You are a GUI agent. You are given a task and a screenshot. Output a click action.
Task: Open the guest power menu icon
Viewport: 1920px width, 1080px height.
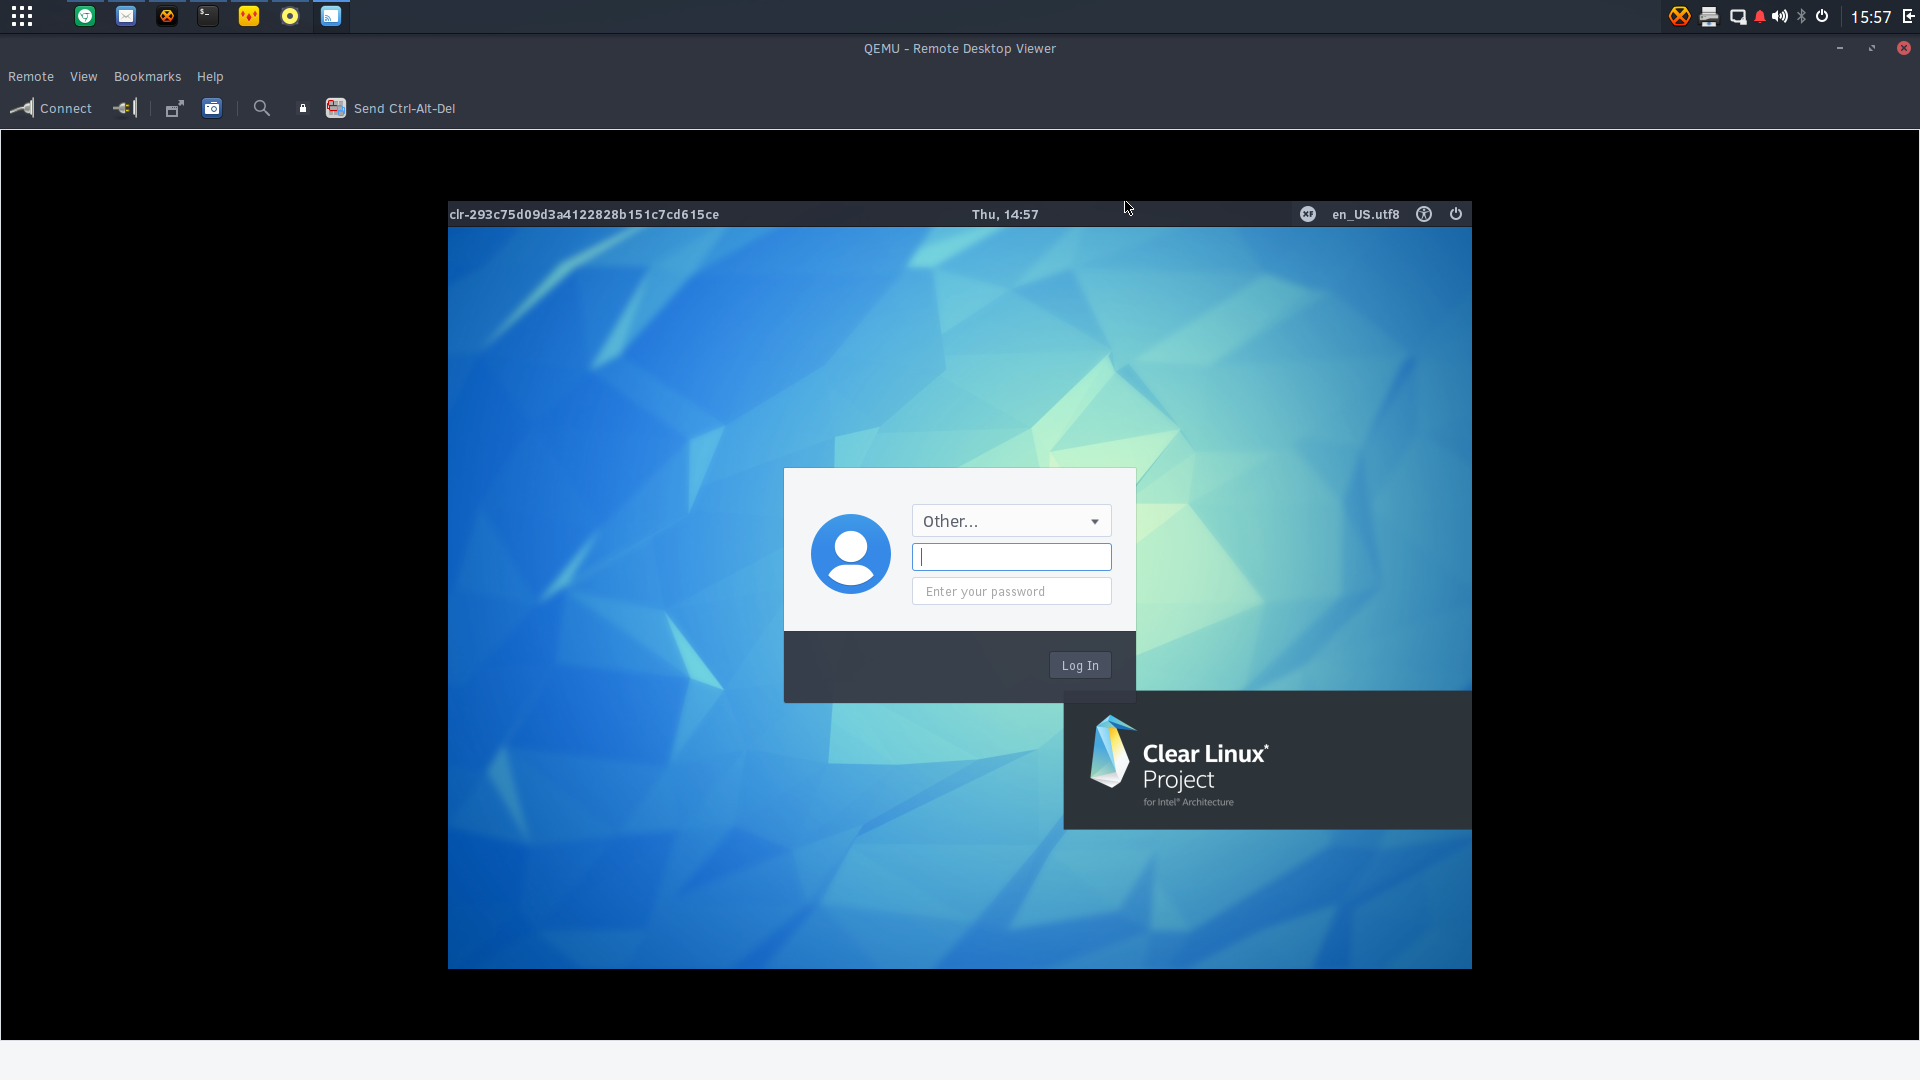[x=1456, y=214]
